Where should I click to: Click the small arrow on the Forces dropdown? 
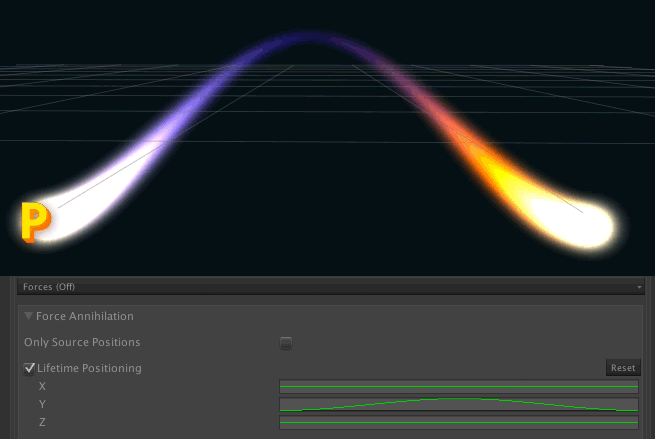639,287
